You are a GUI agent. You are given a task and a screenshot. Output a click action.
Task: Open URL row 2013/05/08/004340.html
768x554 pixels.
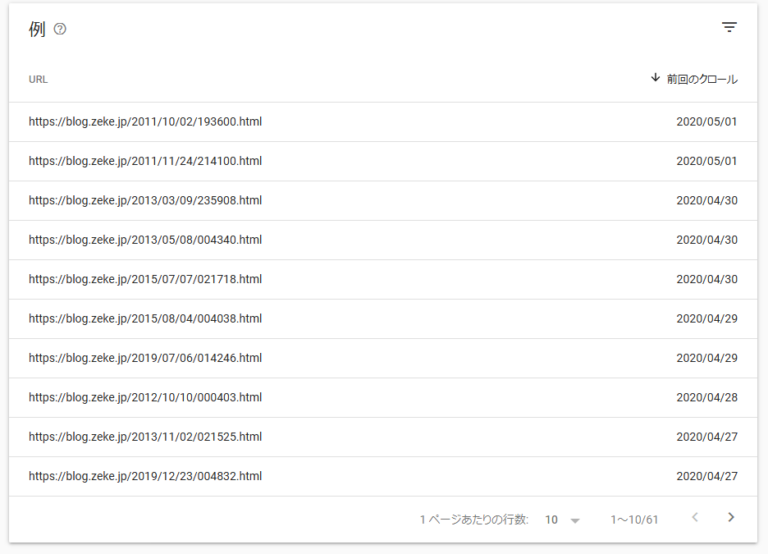(145, 240)
